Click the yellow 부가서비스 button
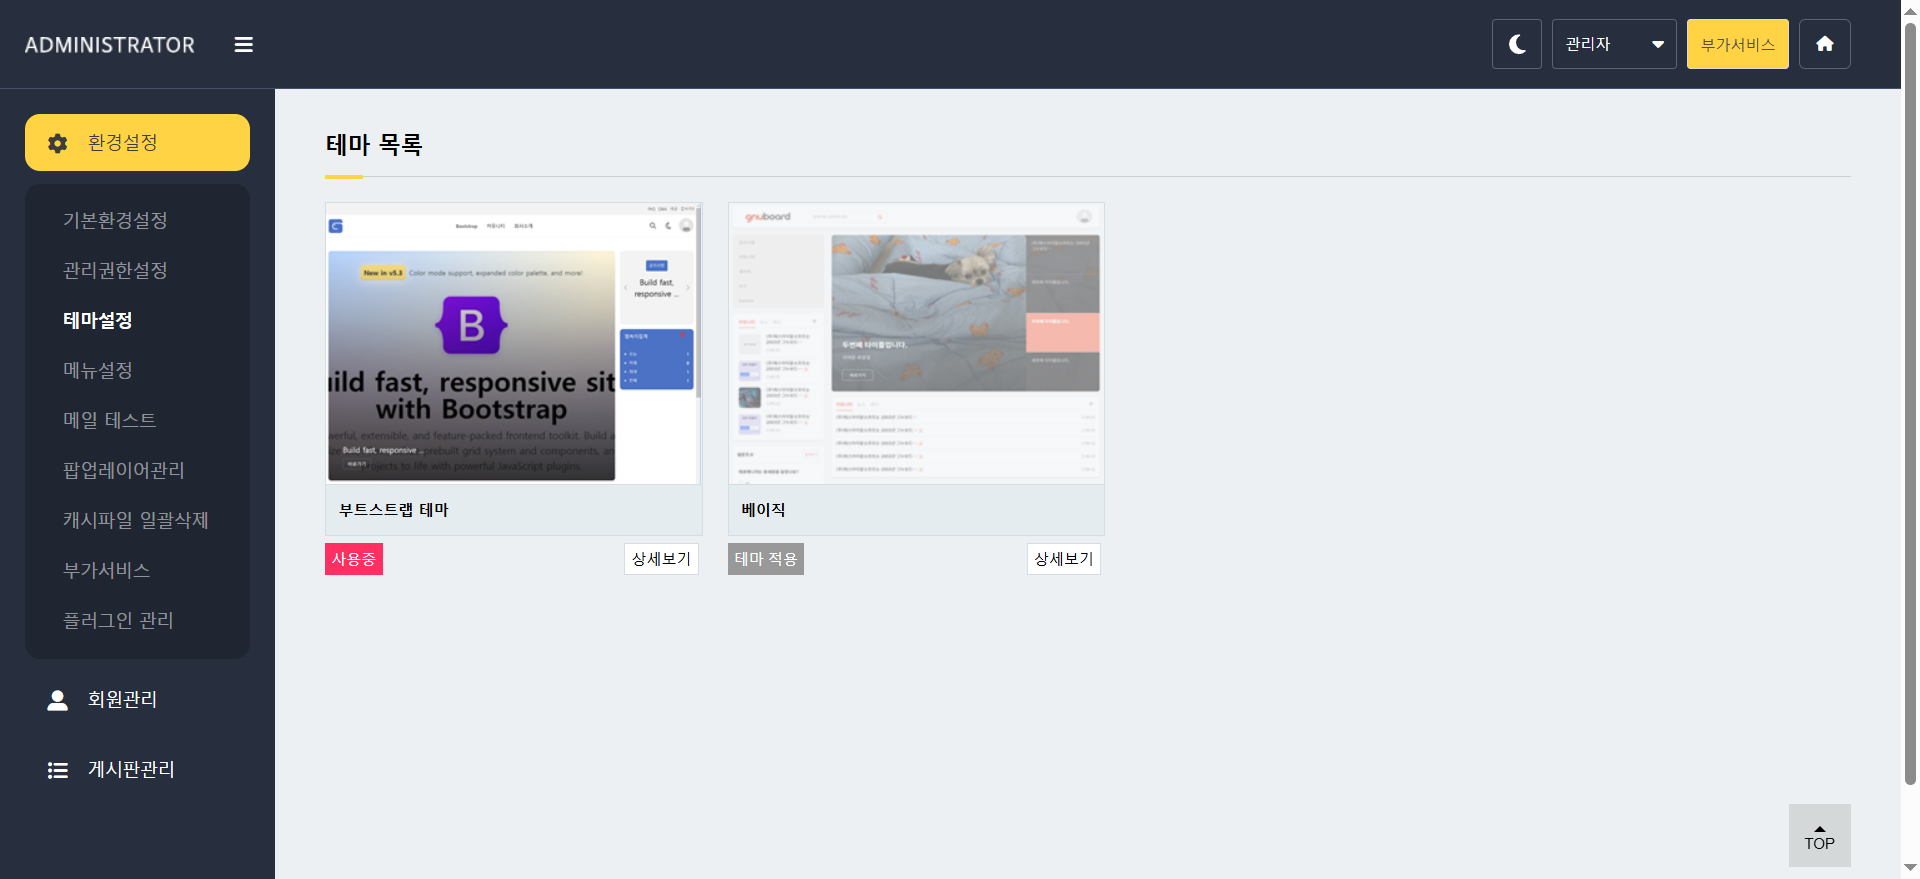 (x=1737, y=44)
